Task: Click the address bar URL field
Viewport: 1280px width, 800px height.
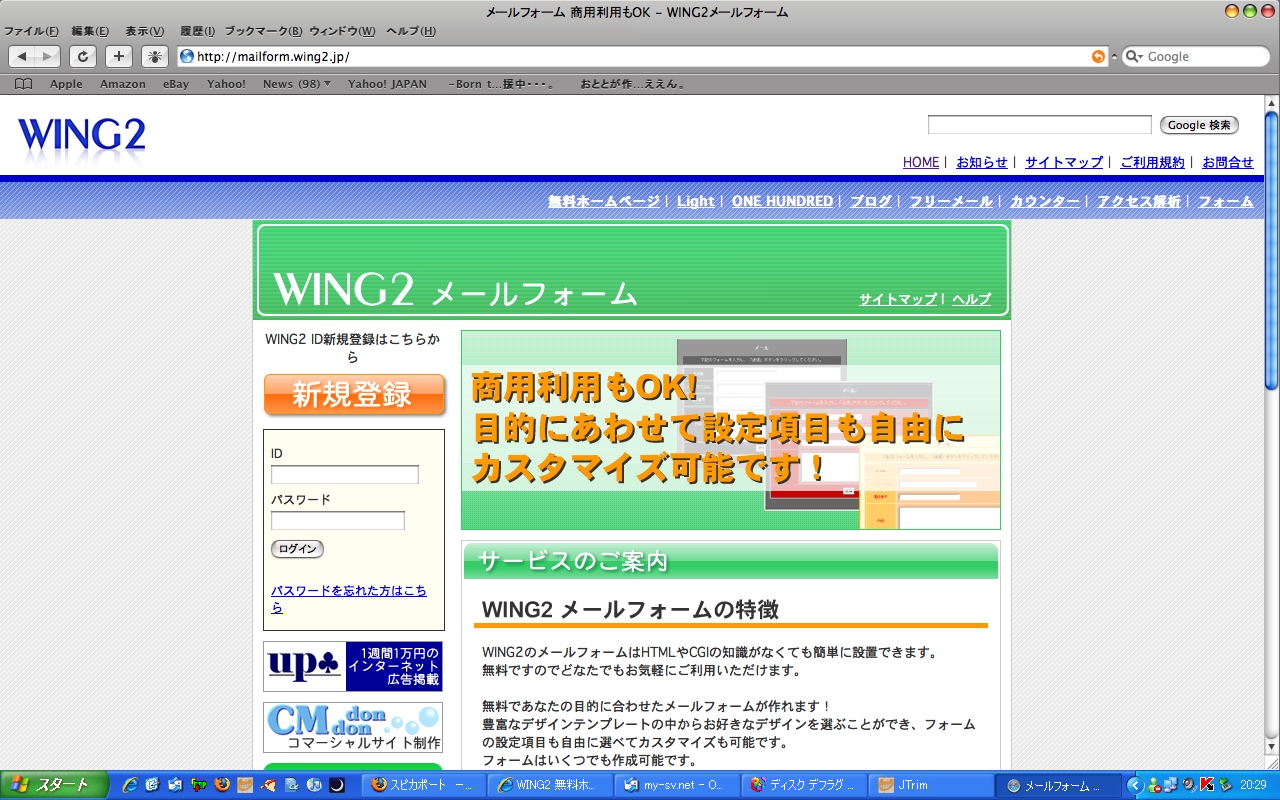Action: tap(643, 57)
